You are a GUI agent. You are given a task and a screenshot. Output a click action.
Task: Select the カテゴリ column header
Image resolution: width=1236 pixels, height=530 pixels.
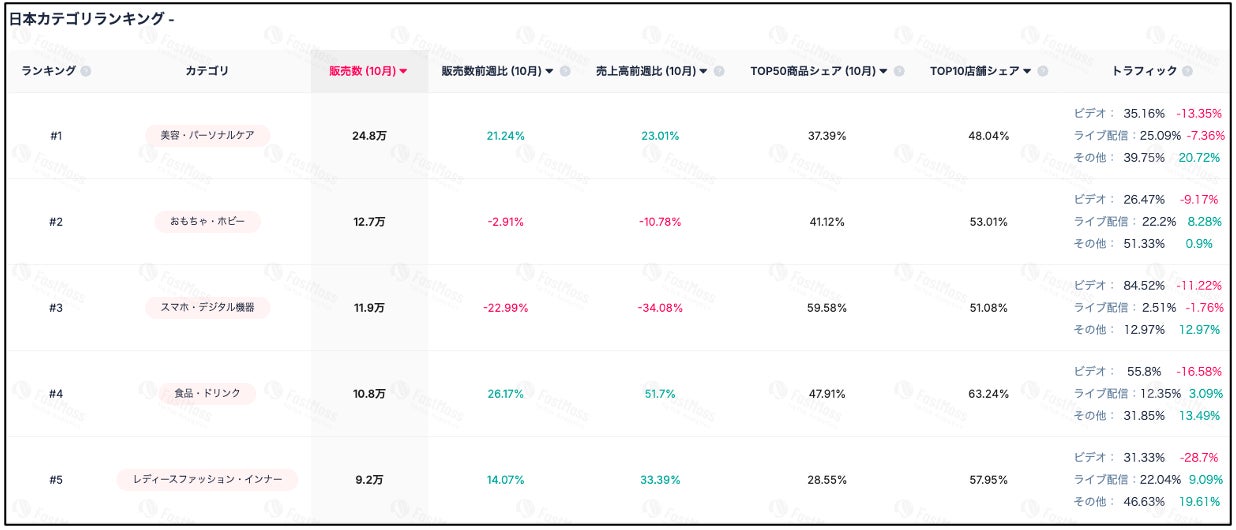coord(207,71)
